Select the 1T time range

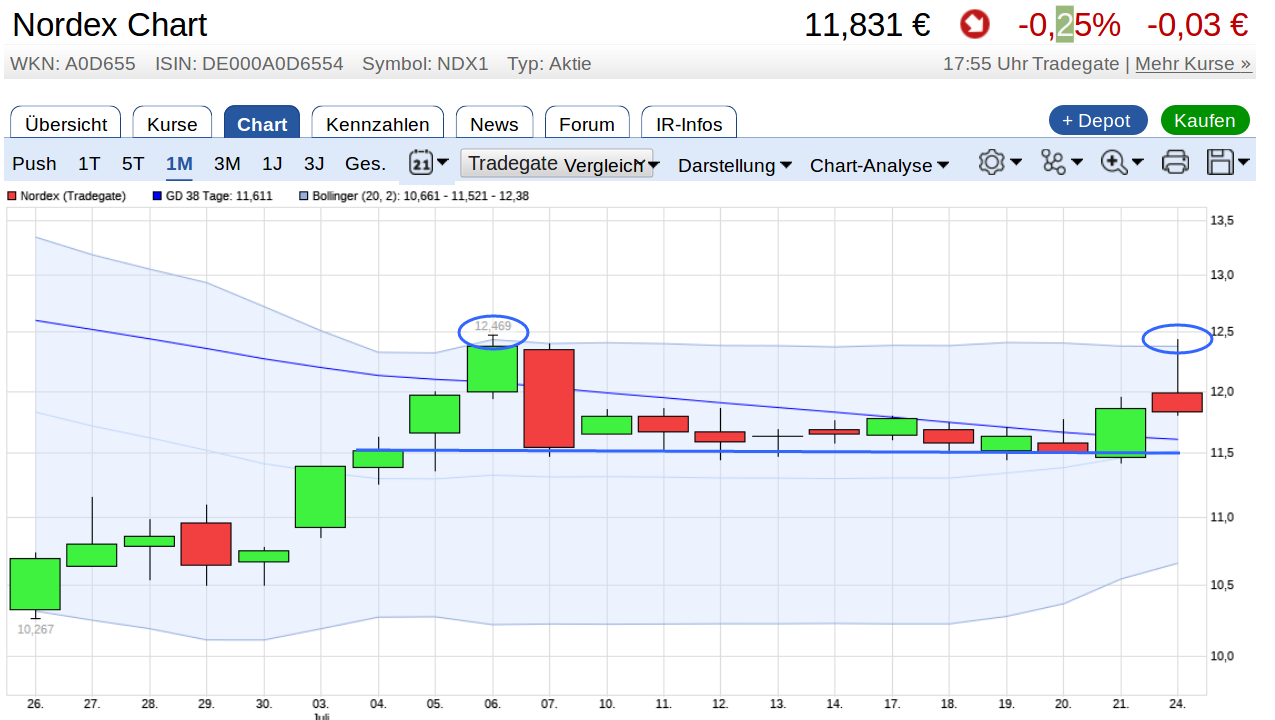tap(89, 163)
